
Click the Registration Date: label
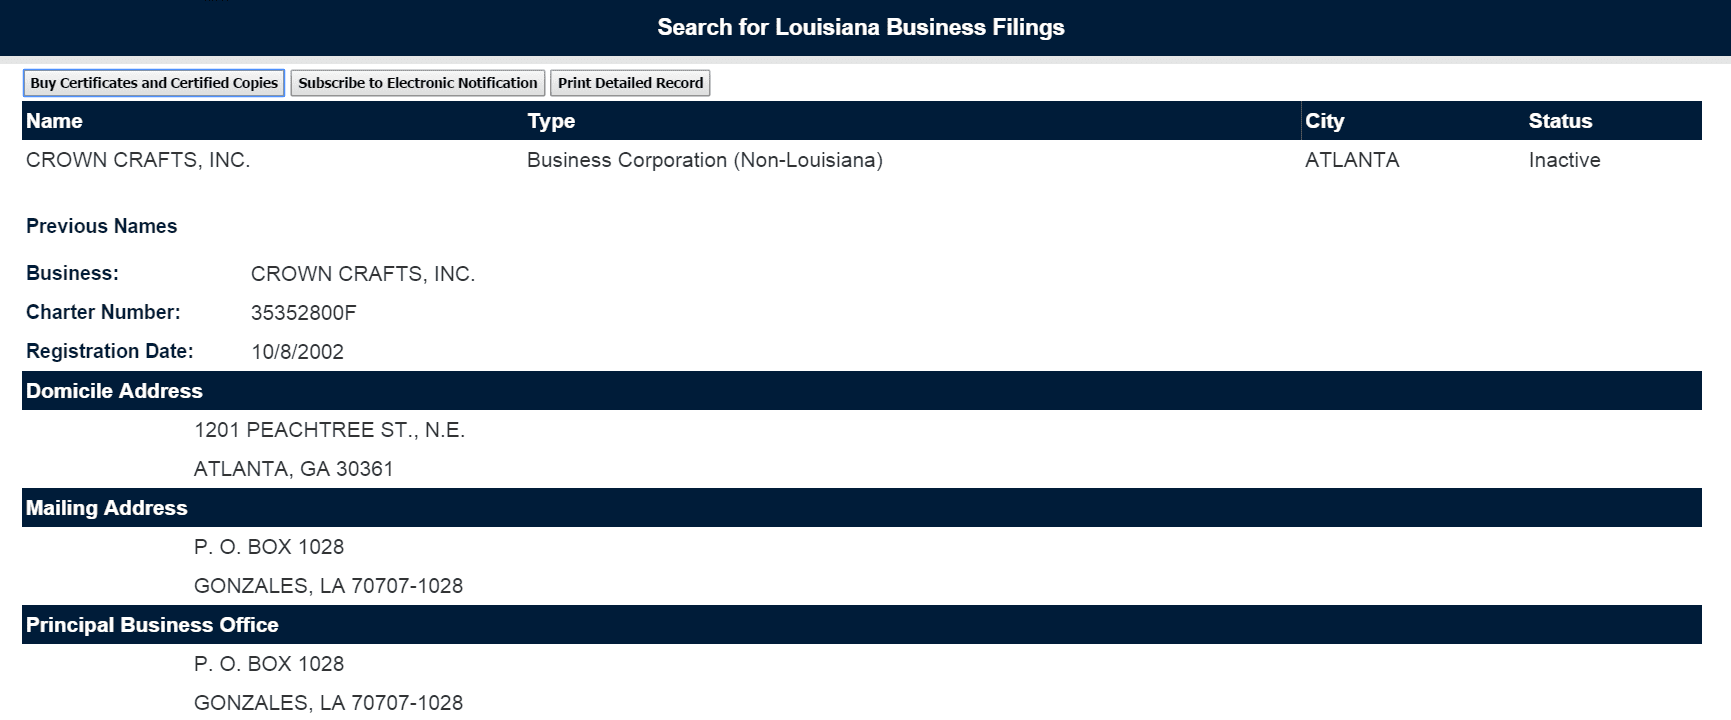(x=109, y=351)
